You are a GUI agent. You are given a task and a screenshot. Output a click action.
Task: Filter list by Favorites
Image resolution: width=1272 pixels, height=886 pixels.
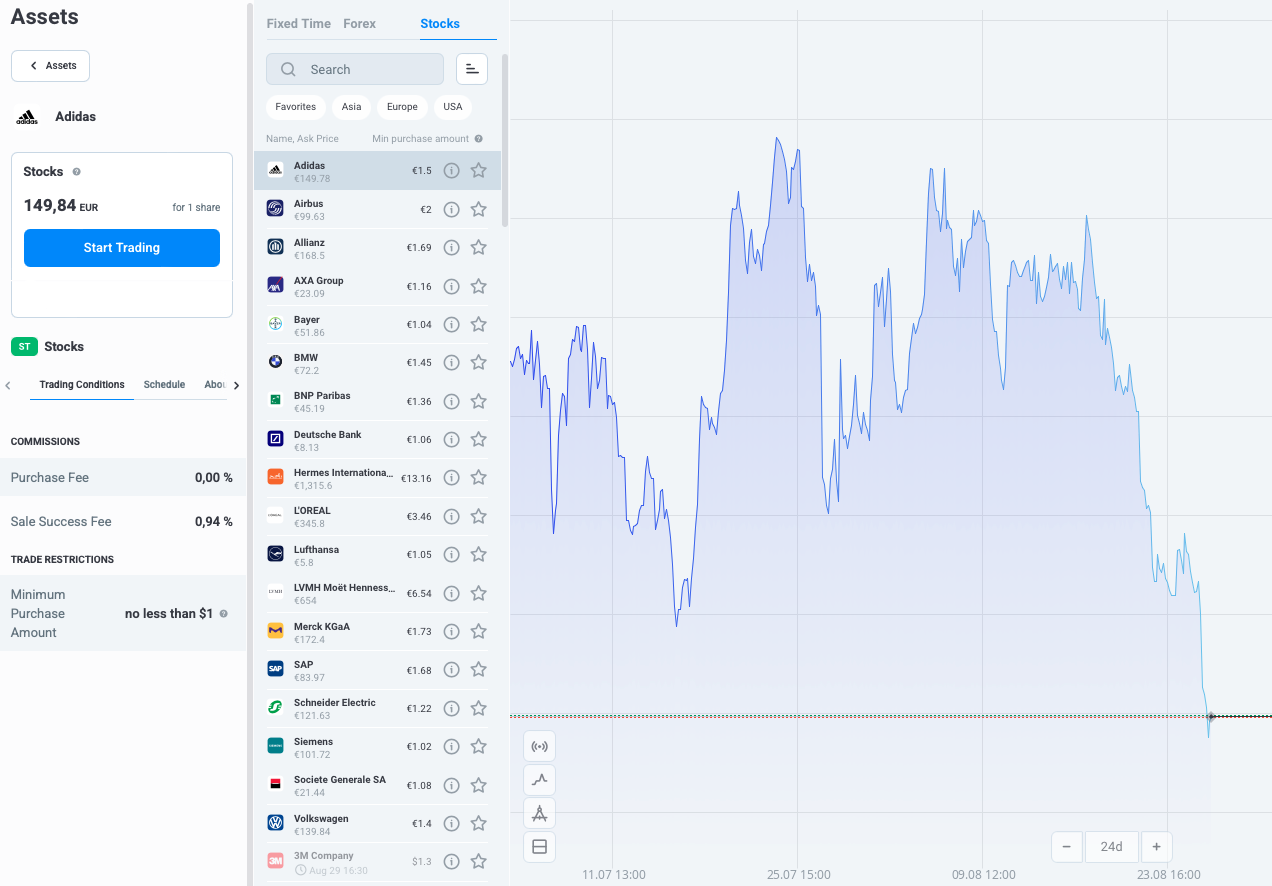point(295,107)
